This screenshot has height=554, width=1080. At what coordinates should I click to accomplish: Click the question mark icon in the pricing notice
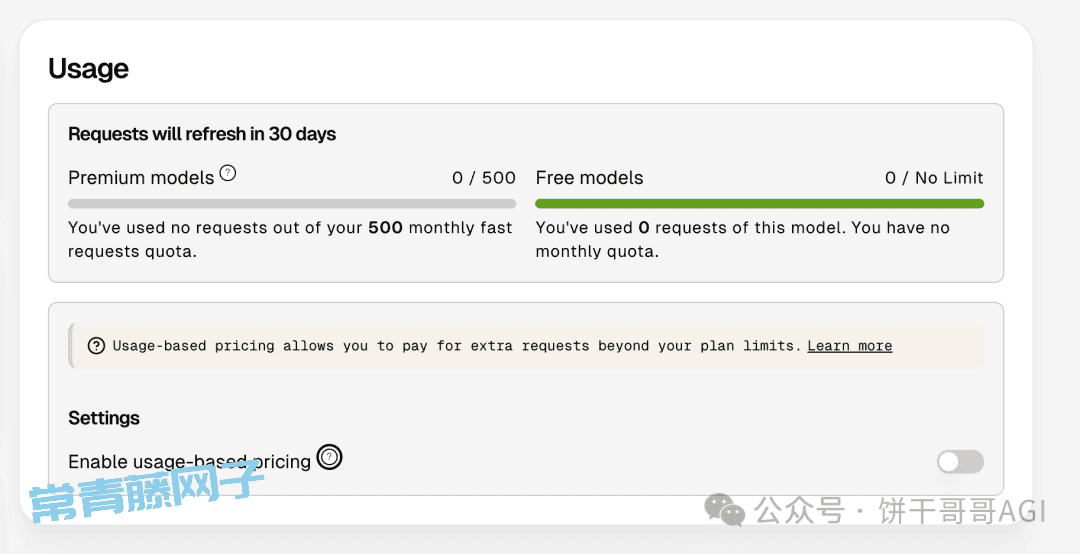(x=96, y=346)
